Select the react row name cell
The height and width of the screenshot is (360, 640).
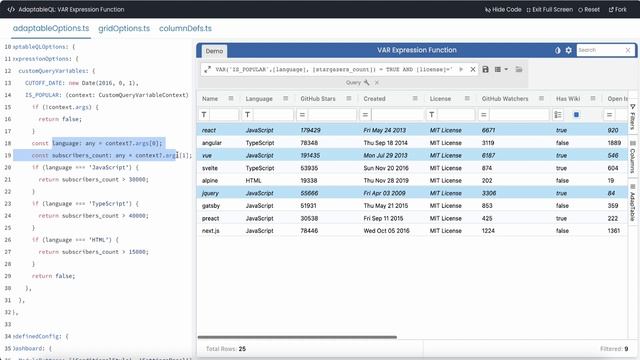[209, 130]
